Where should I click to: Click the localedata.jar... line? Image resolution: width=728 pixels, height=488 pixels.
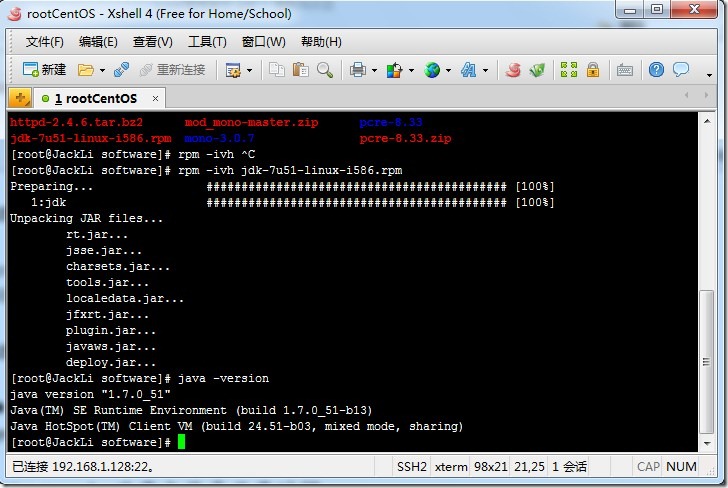coord(125,299)
